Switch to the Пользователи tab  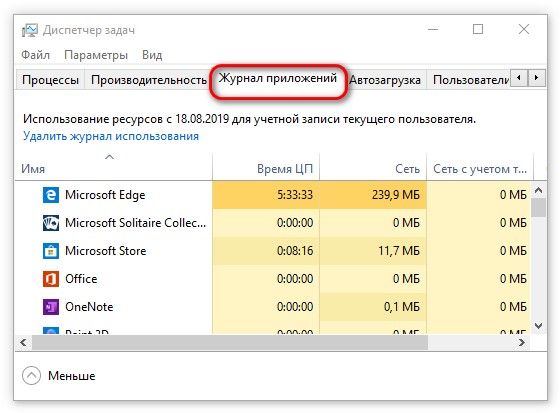coord(471,80)
